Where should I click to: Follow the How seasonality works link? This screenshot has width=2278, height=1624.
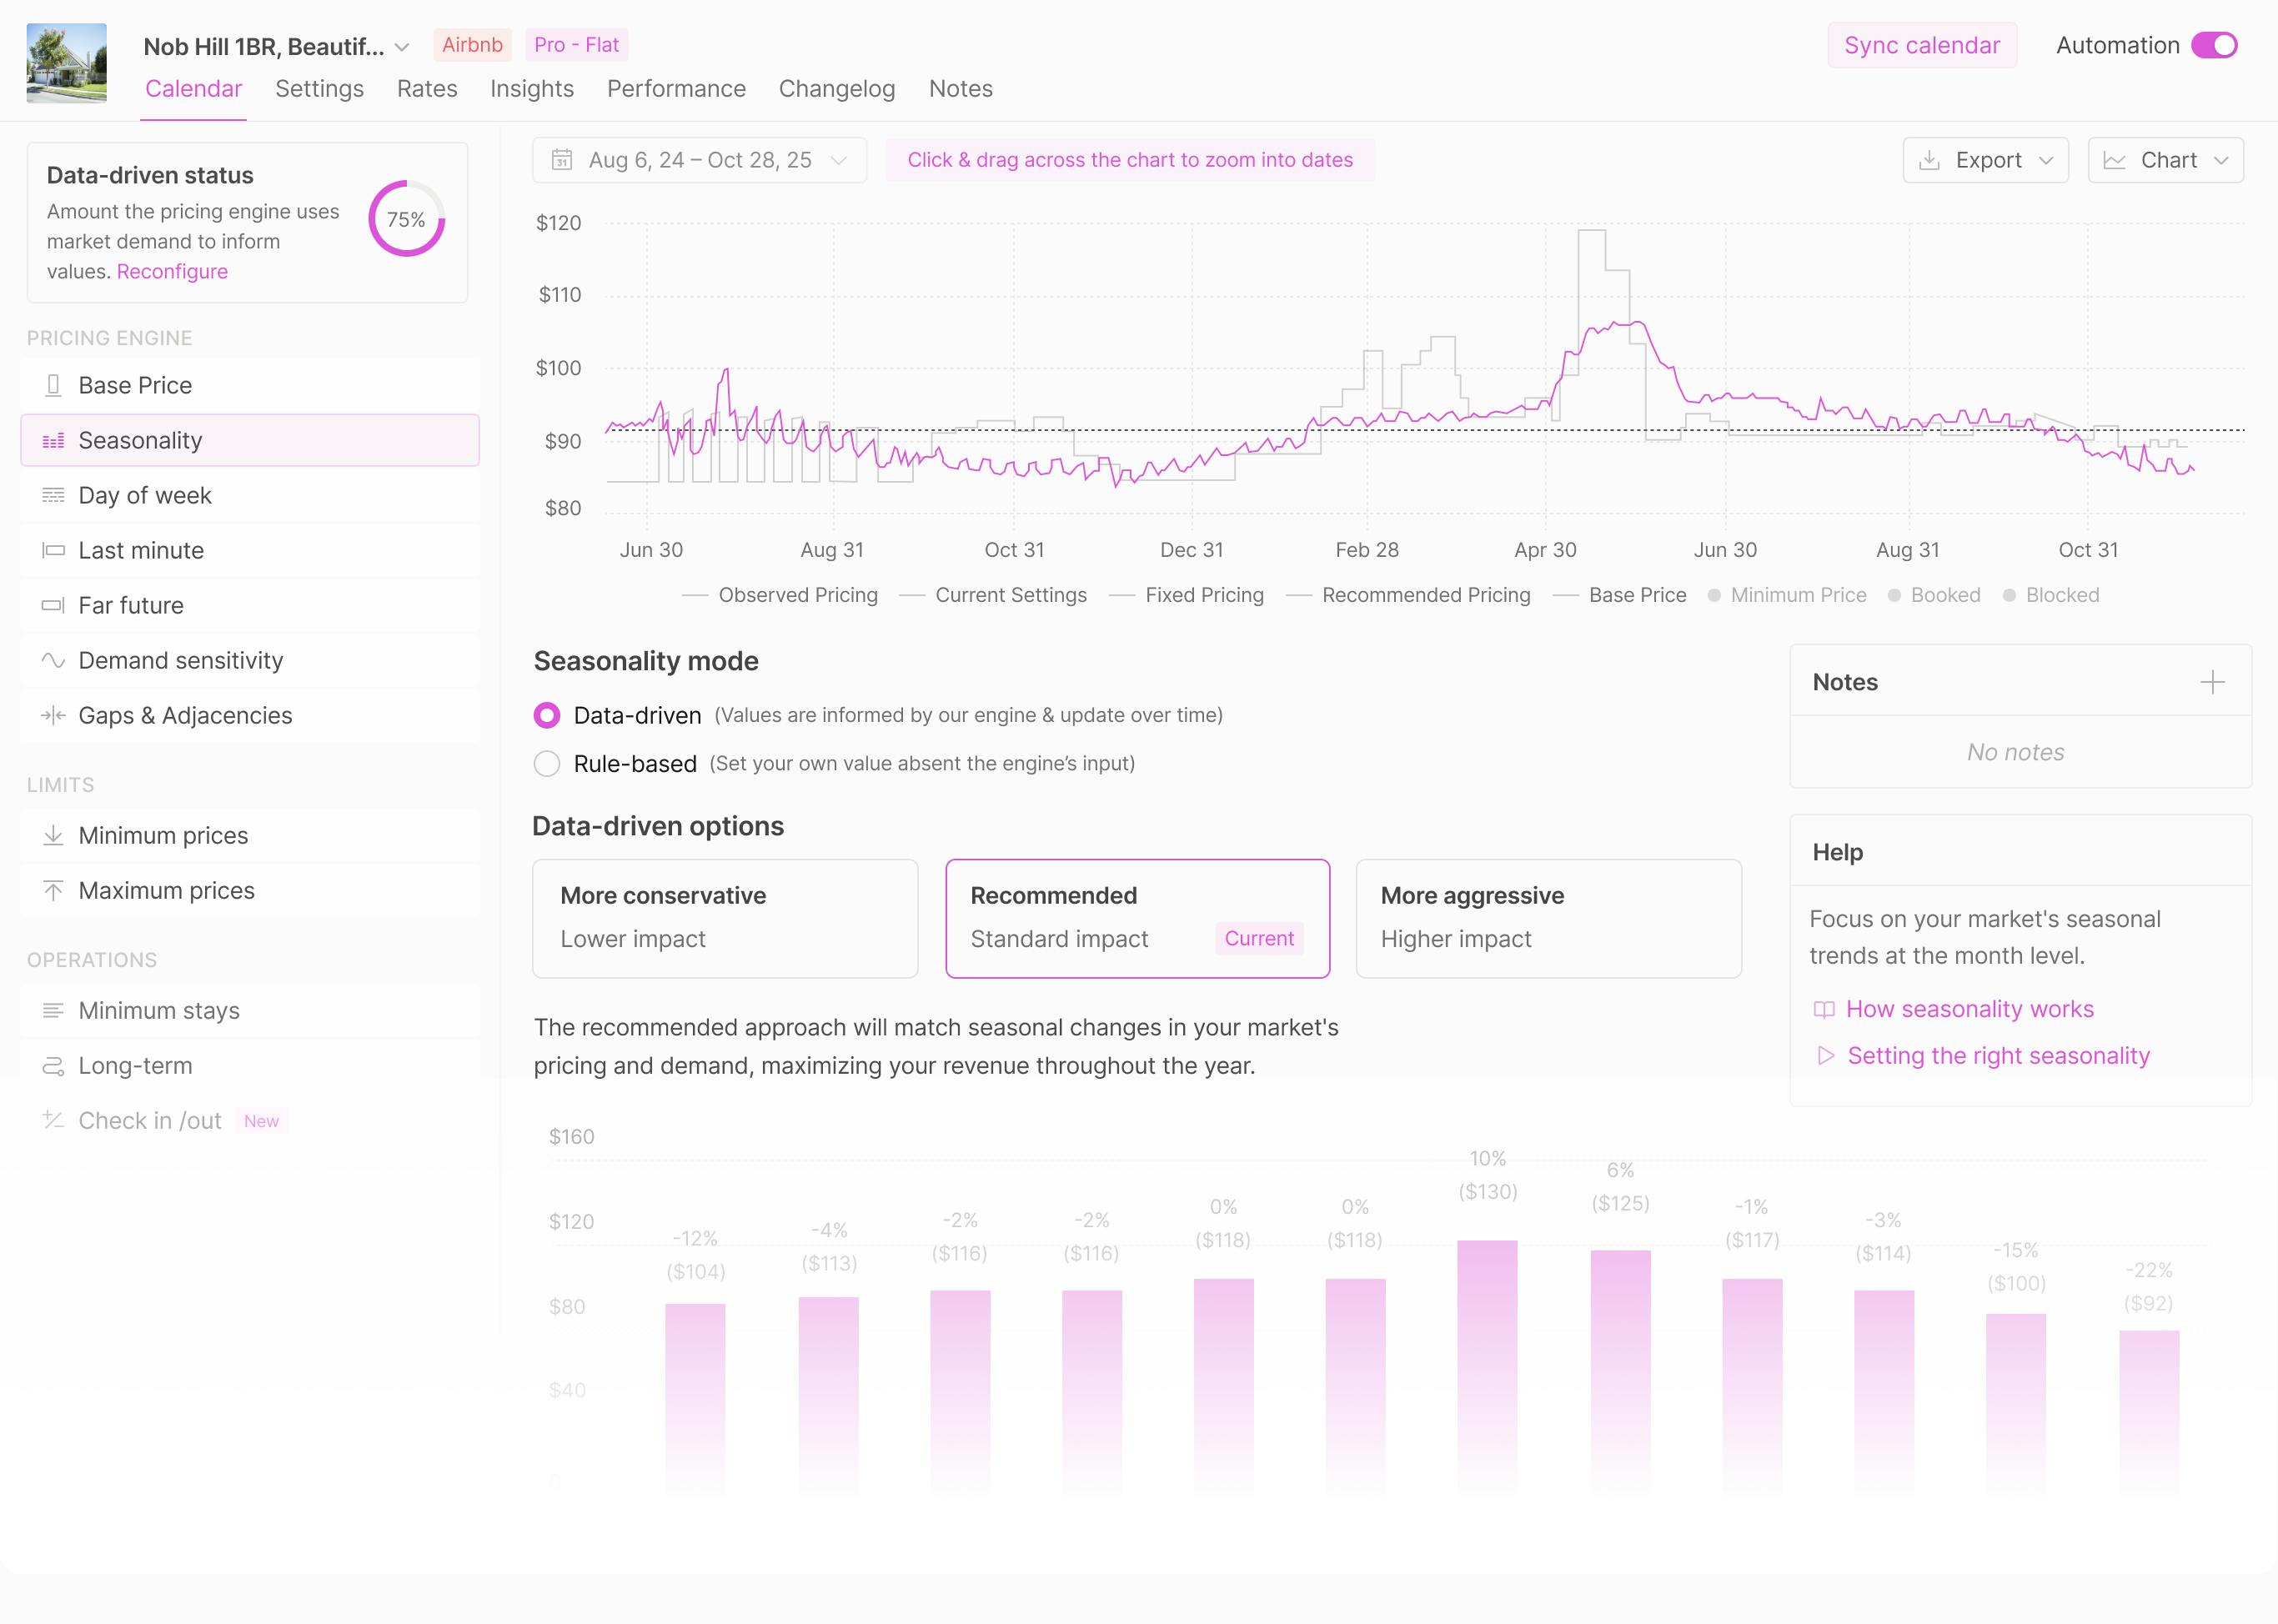[x=1968, y=1010]
